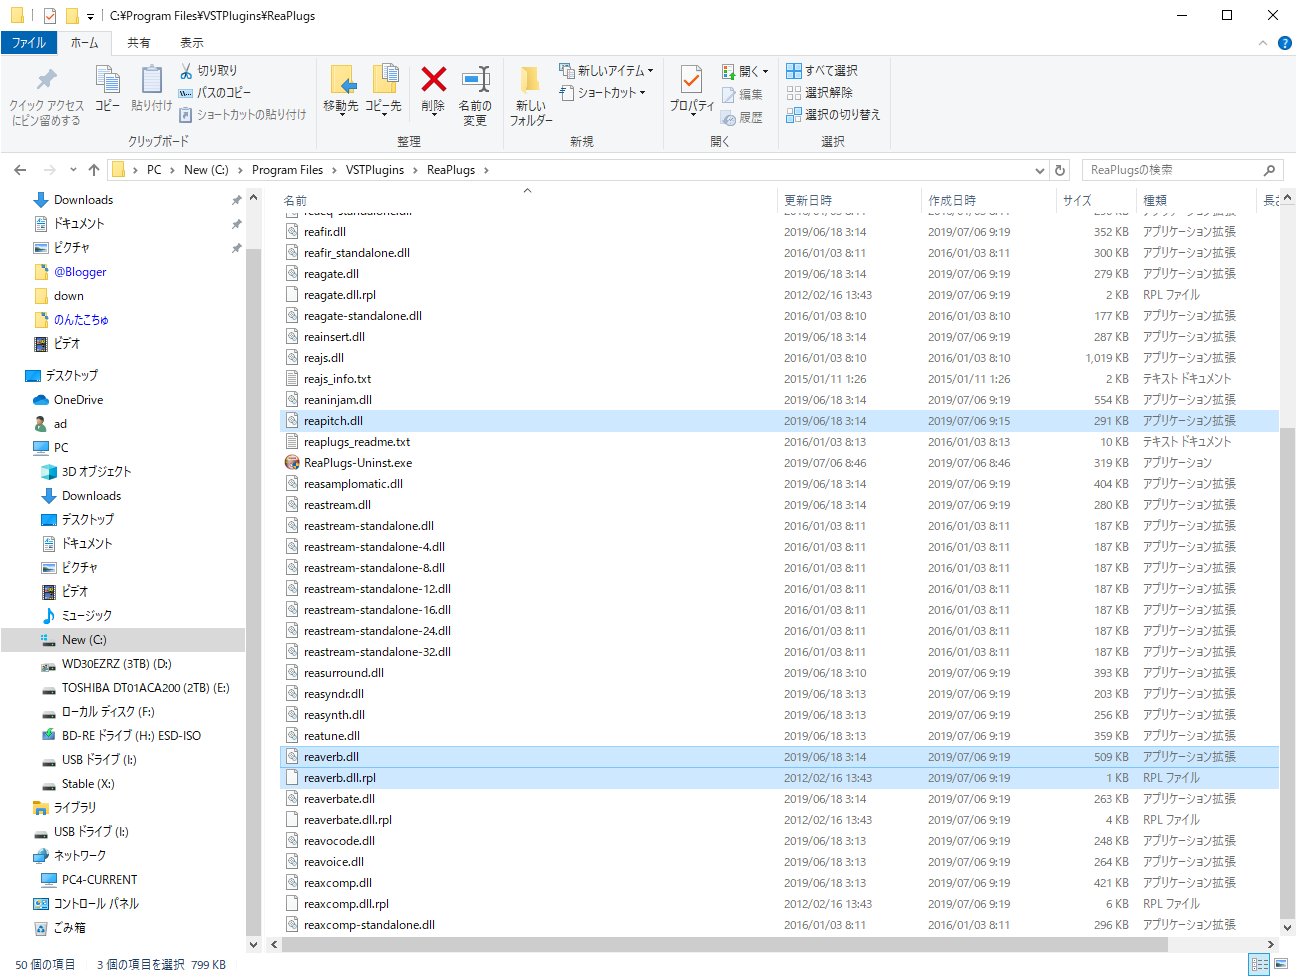This screenshot has height=977, width=1297.
Task: Click the 切り取り scissors icon
Action: coord(186,71)
